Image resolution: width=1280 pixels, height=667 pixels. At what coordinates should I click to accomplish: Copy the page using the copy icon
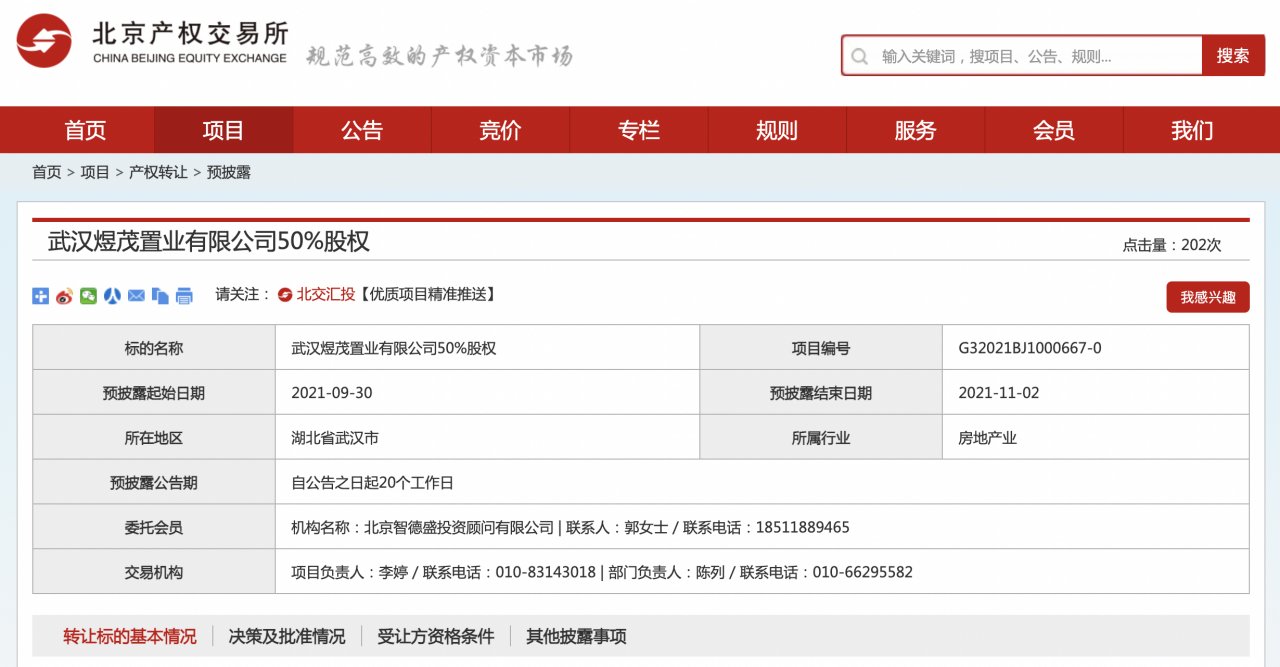click(159, 295)
